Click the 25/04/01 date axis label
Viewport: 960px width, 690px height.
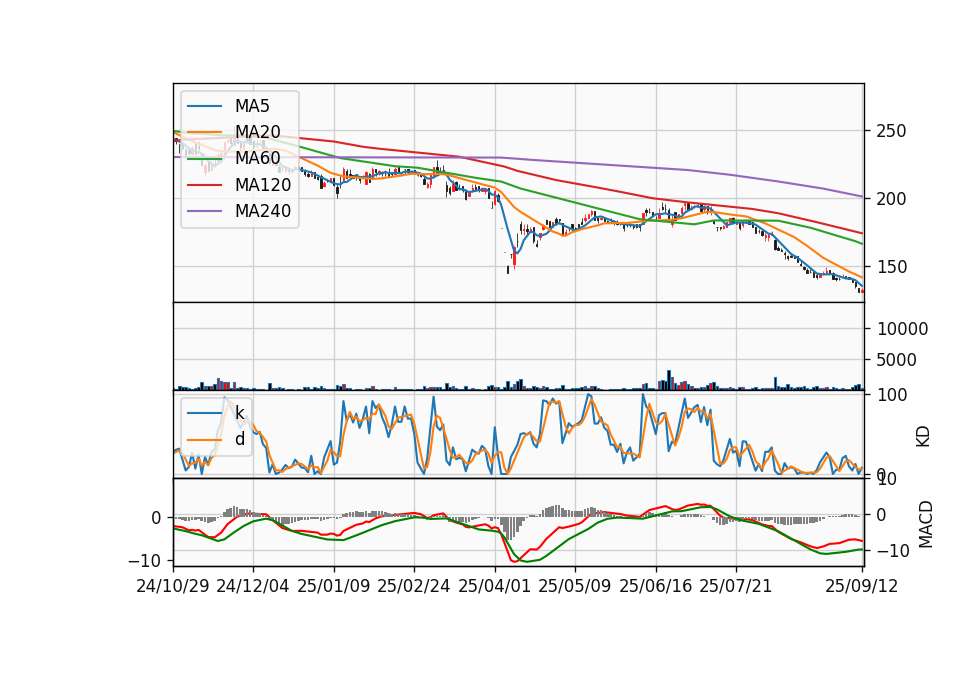point(495,586)
